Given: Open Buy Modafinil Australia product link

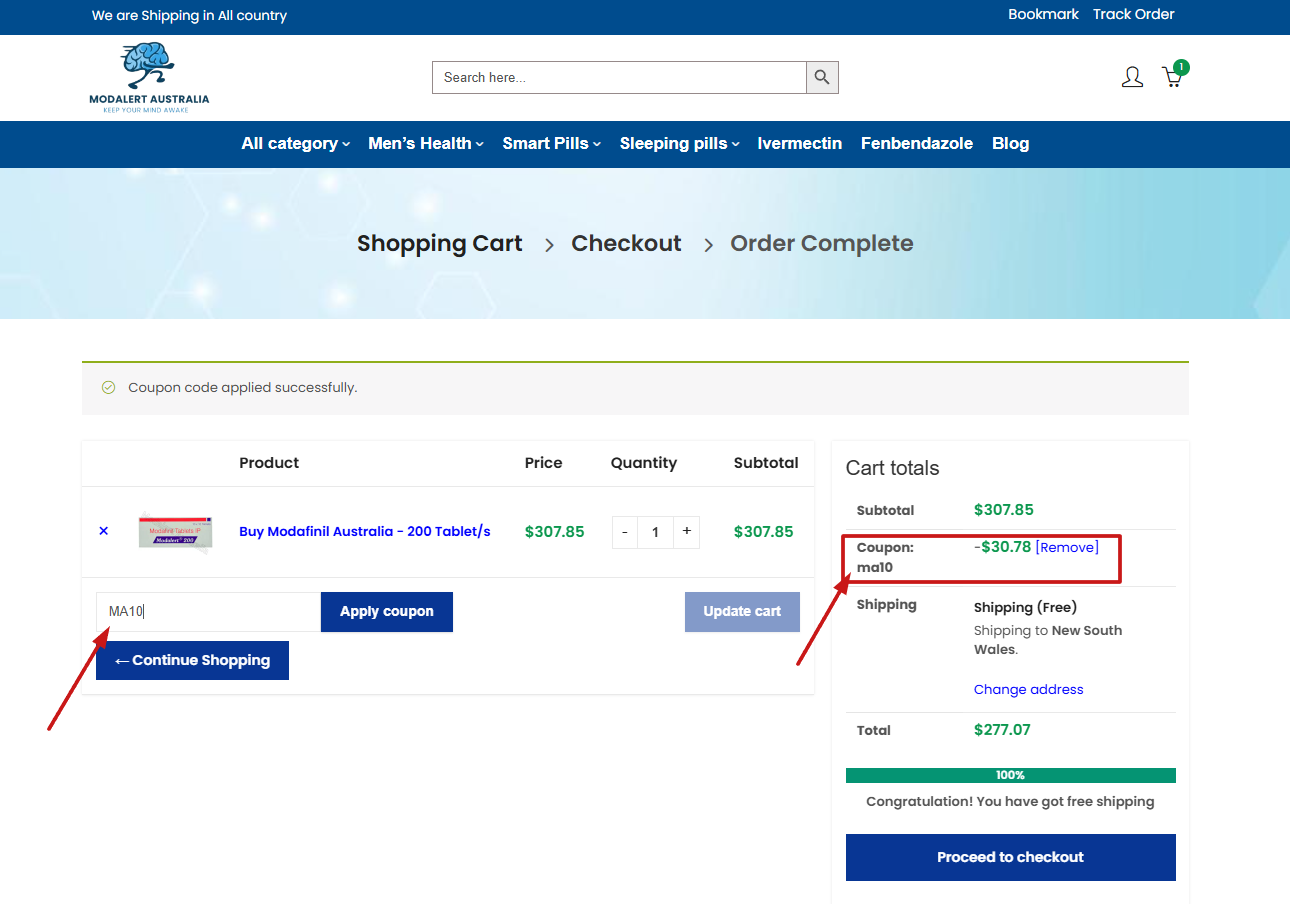Looking at the screenshot, I should [365, 531].
